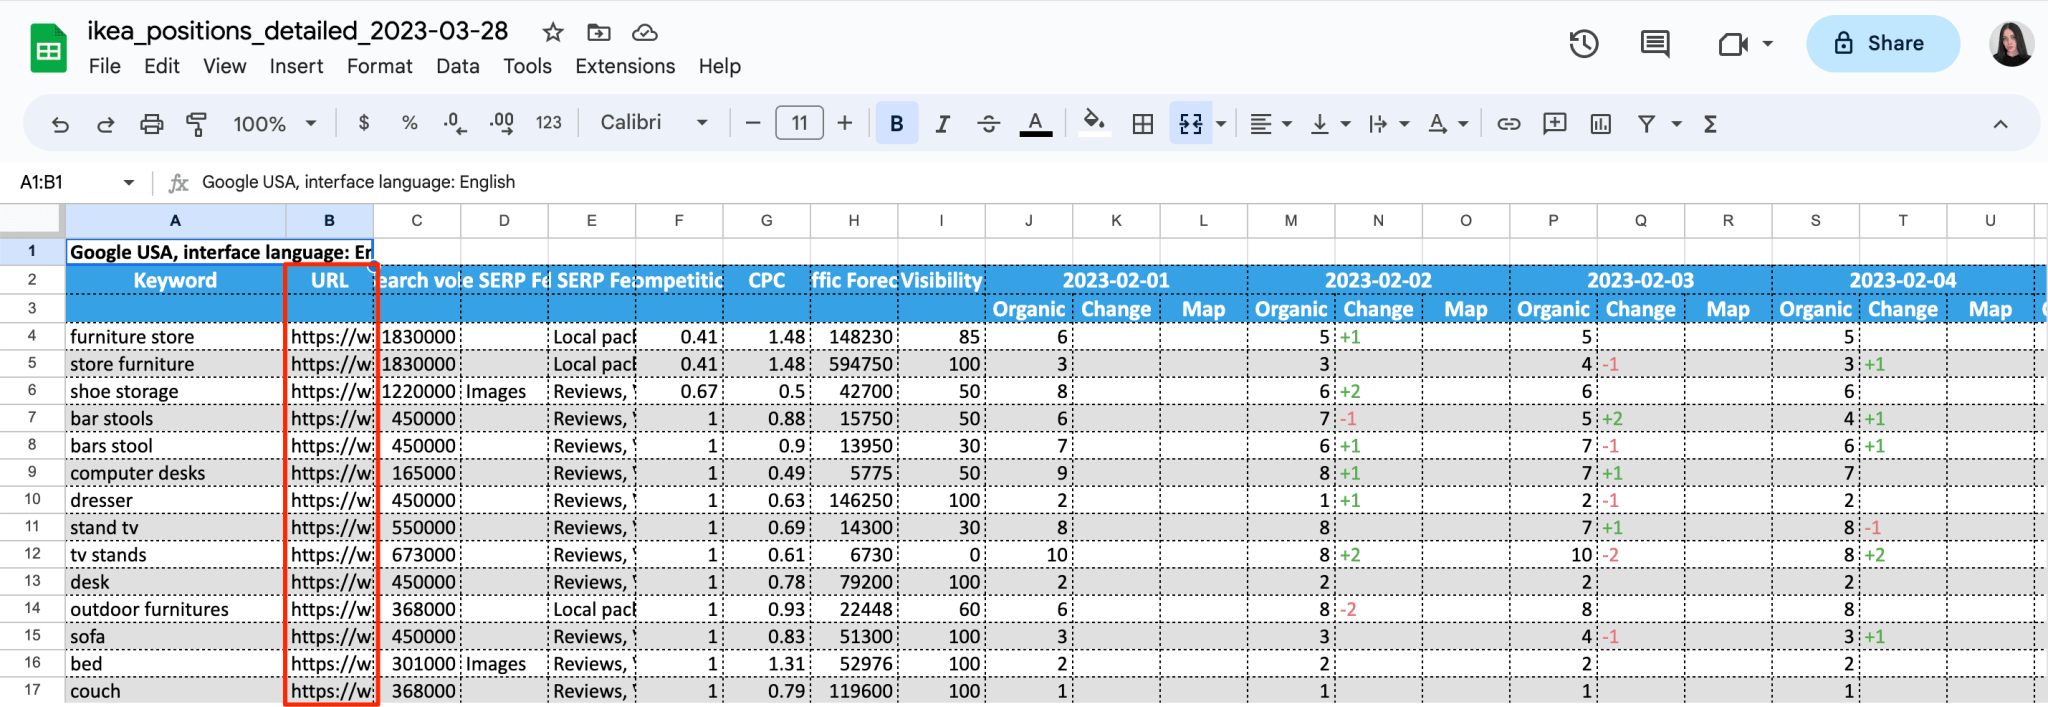Format as currency
The width and height of the screenshot is (2048, 707).
click(364, 123)
